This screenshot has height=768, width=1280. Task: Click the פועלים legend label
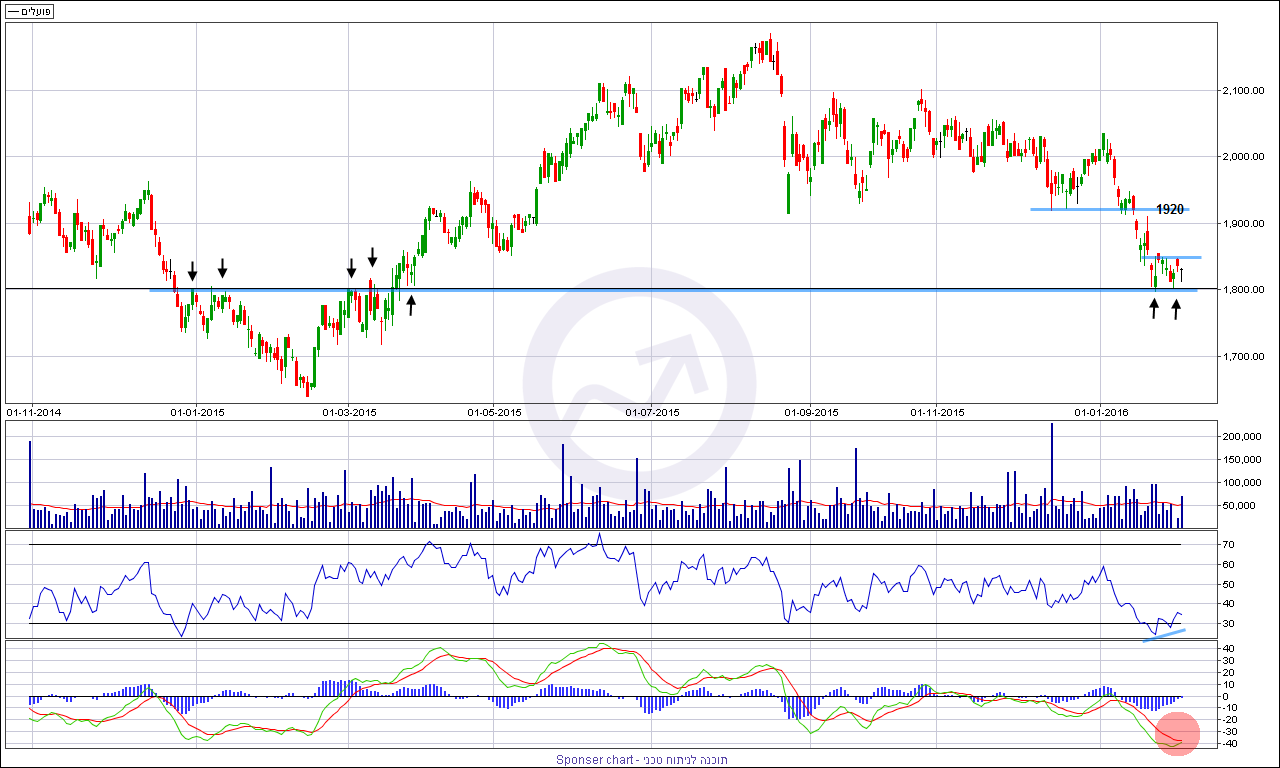(x=30, y=11)
